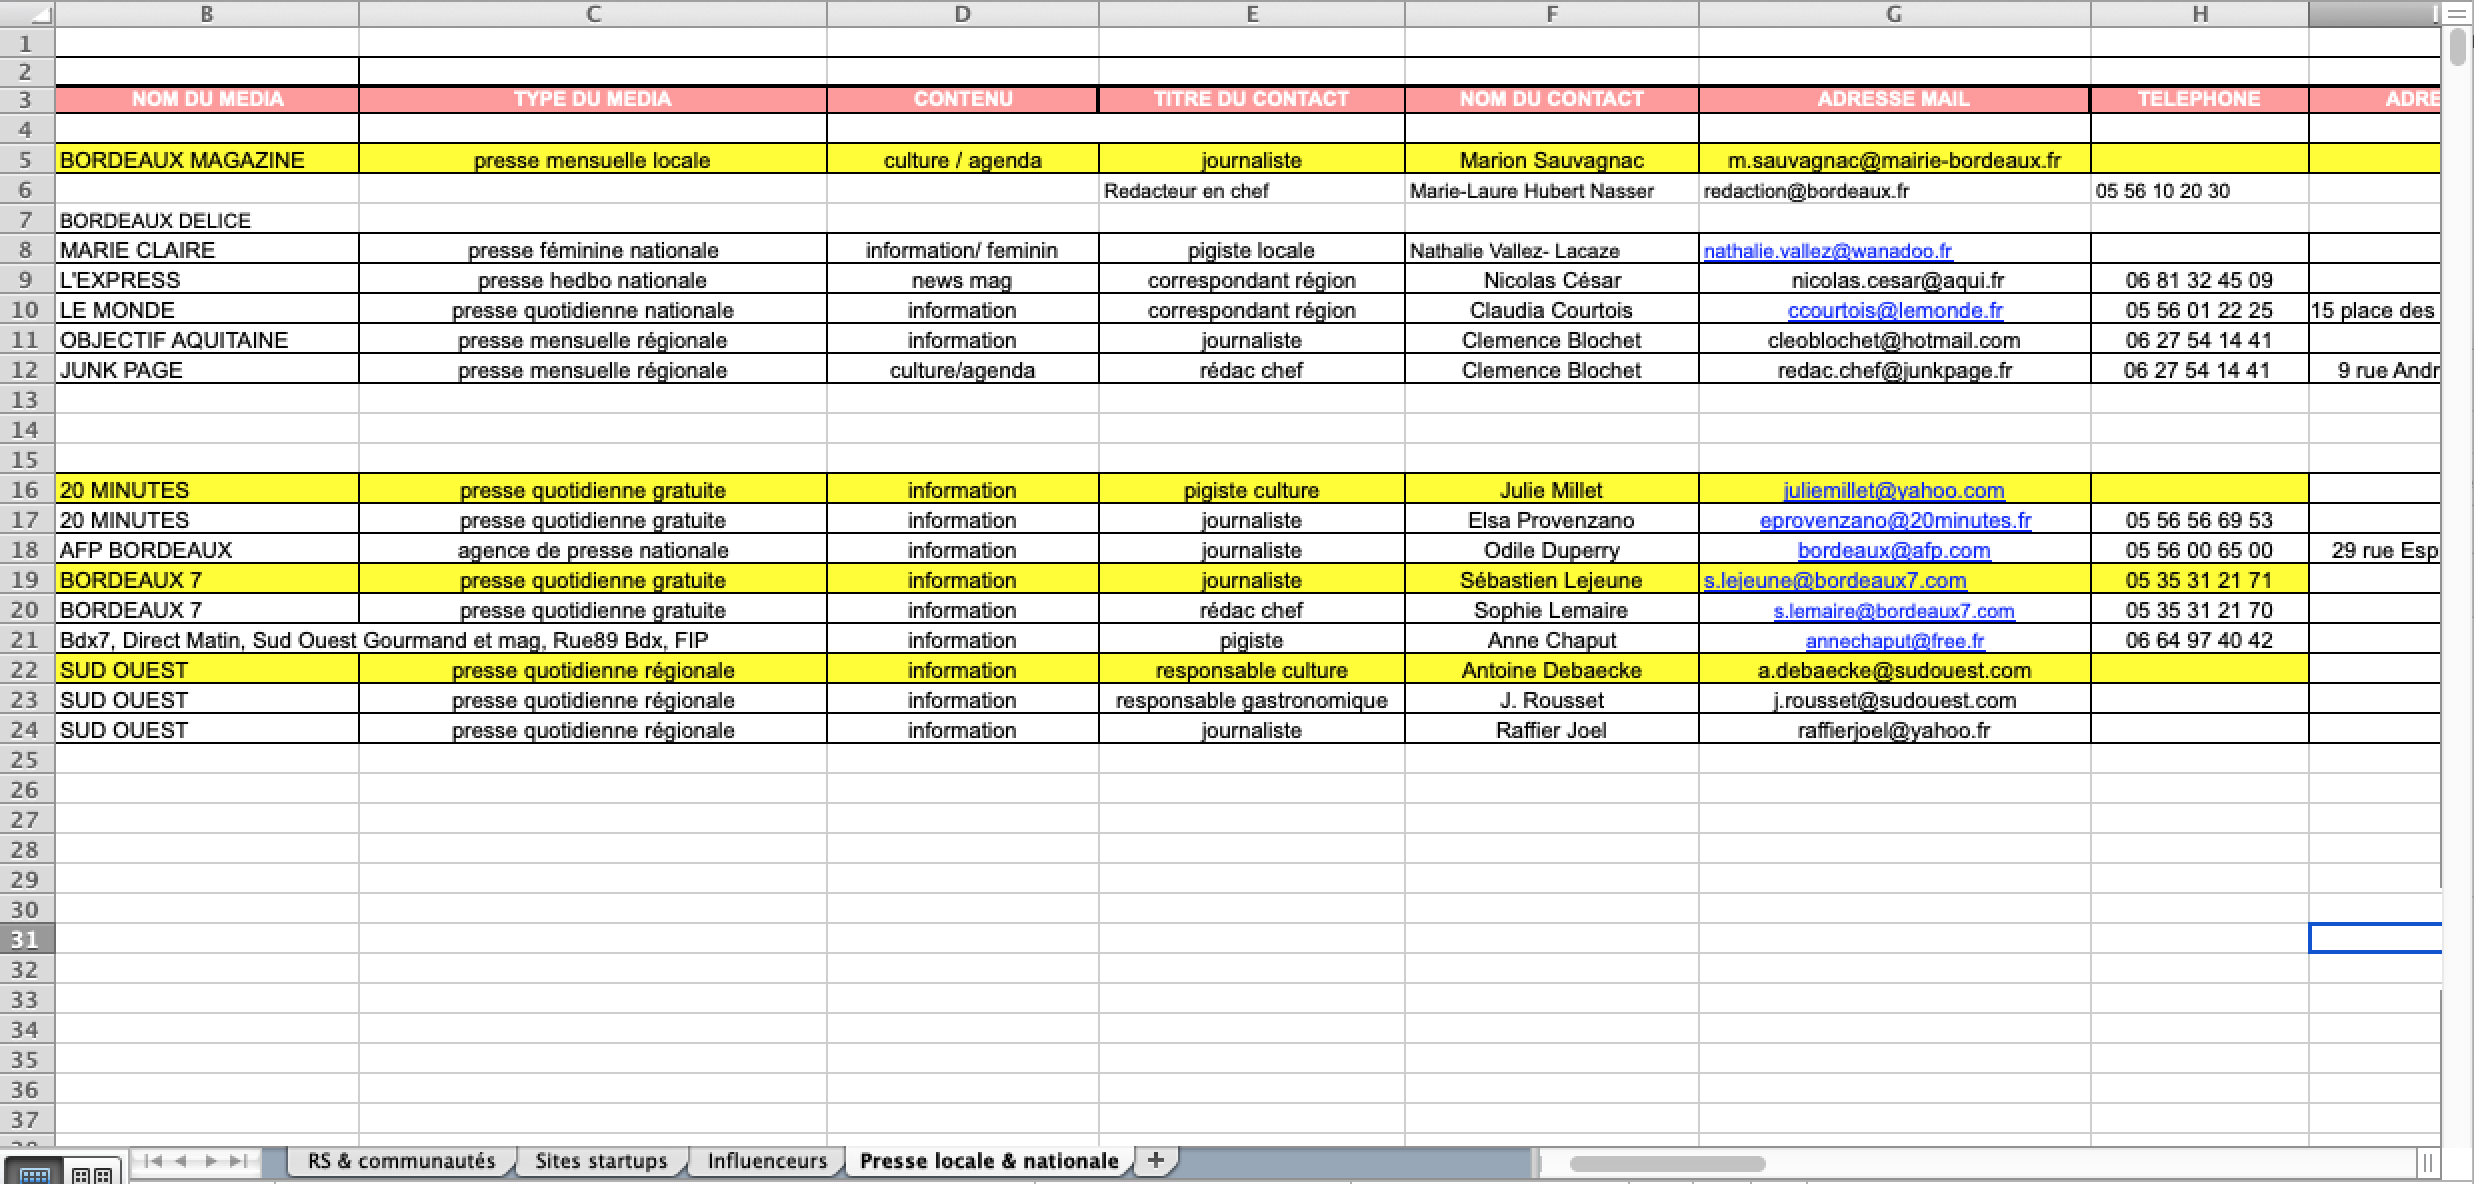Select column G header
This screenshot has height=1184, width=2474.
coord(1893,14)
